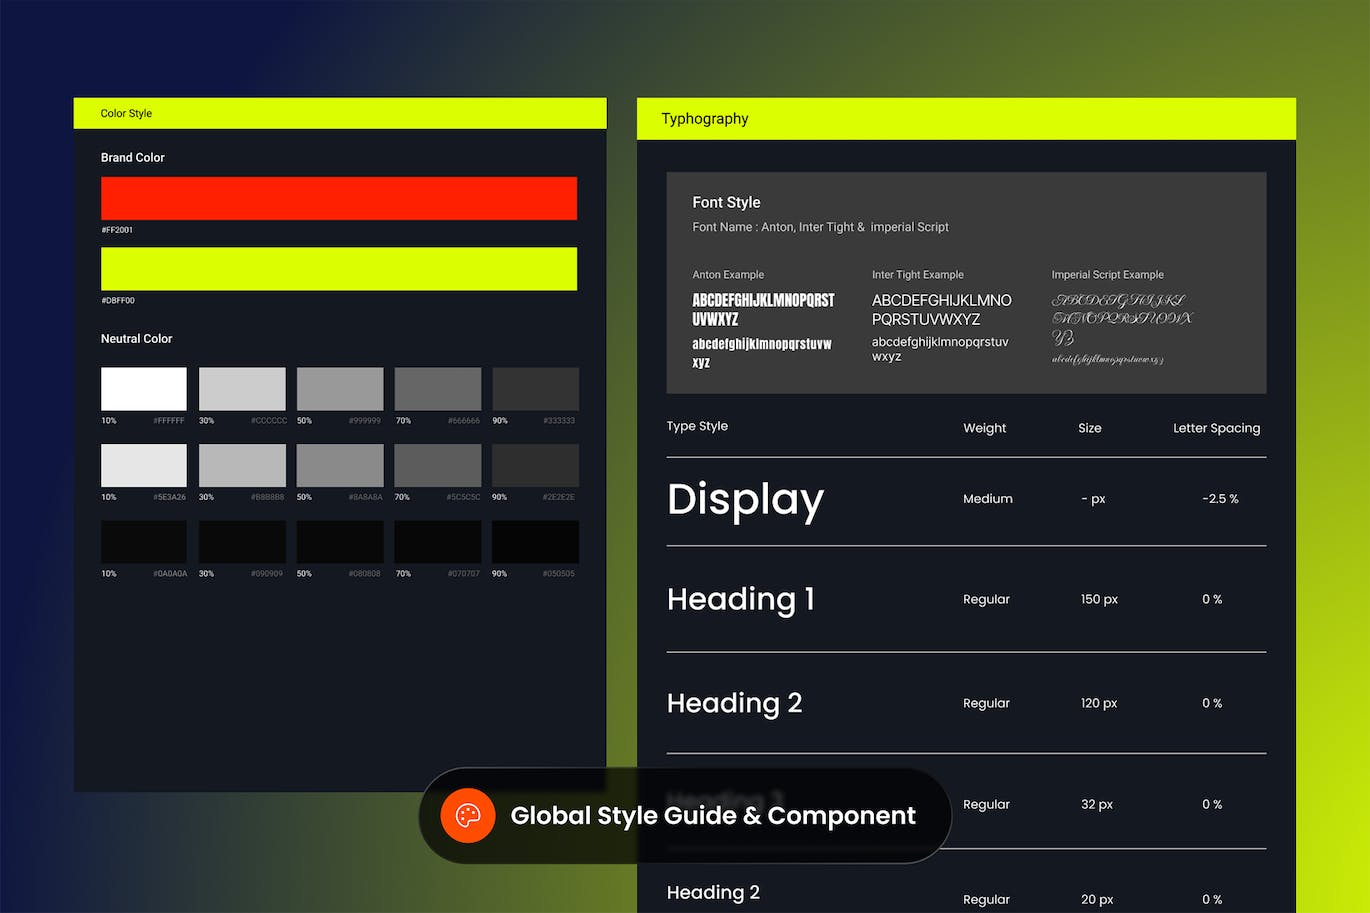
Task: Pick the #5E3A26 labeled light swatch
Action: pos(144,466)
